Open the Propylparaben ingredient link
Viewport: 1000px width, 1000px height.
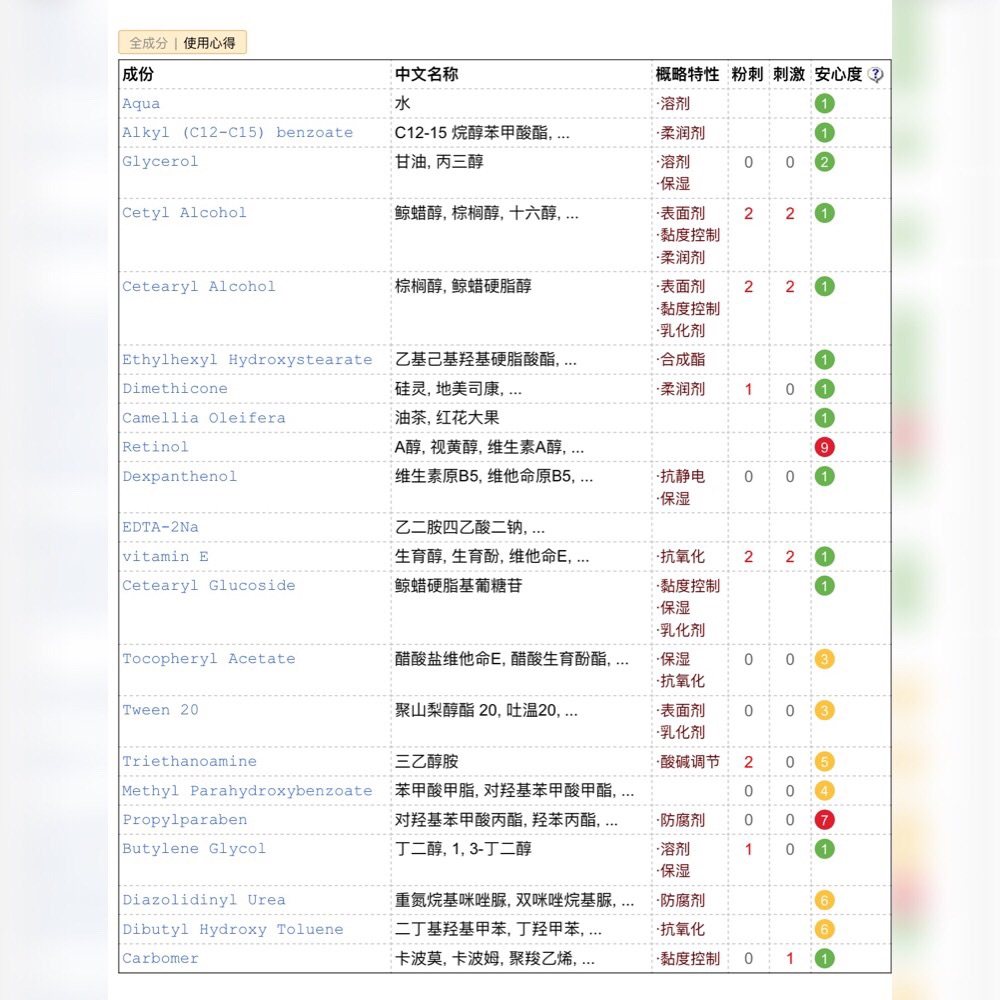184,820
